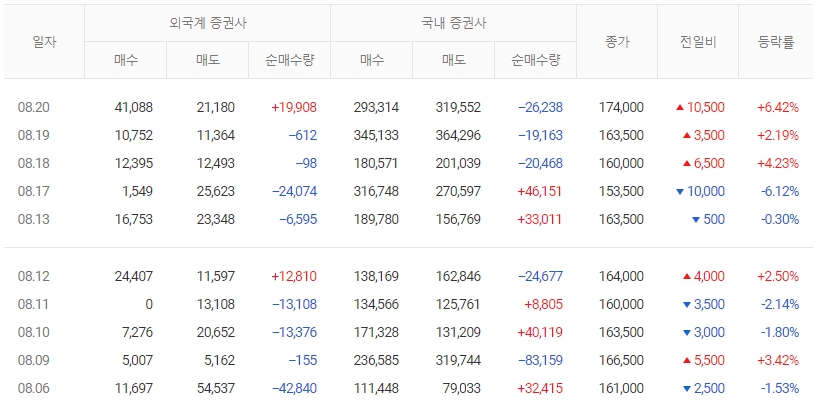The width and height of the screenshot is (817, 408).
Task: Click net volume −6,595
Action: click(298, 219)
